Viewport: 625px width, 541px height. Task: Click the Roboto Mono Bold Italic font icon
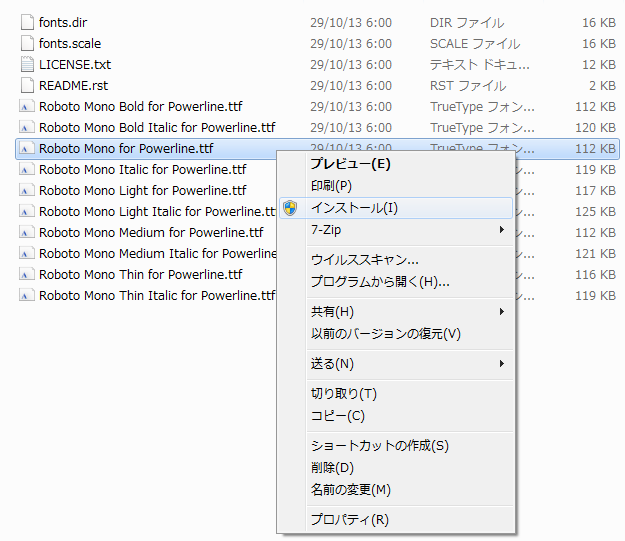27,128
